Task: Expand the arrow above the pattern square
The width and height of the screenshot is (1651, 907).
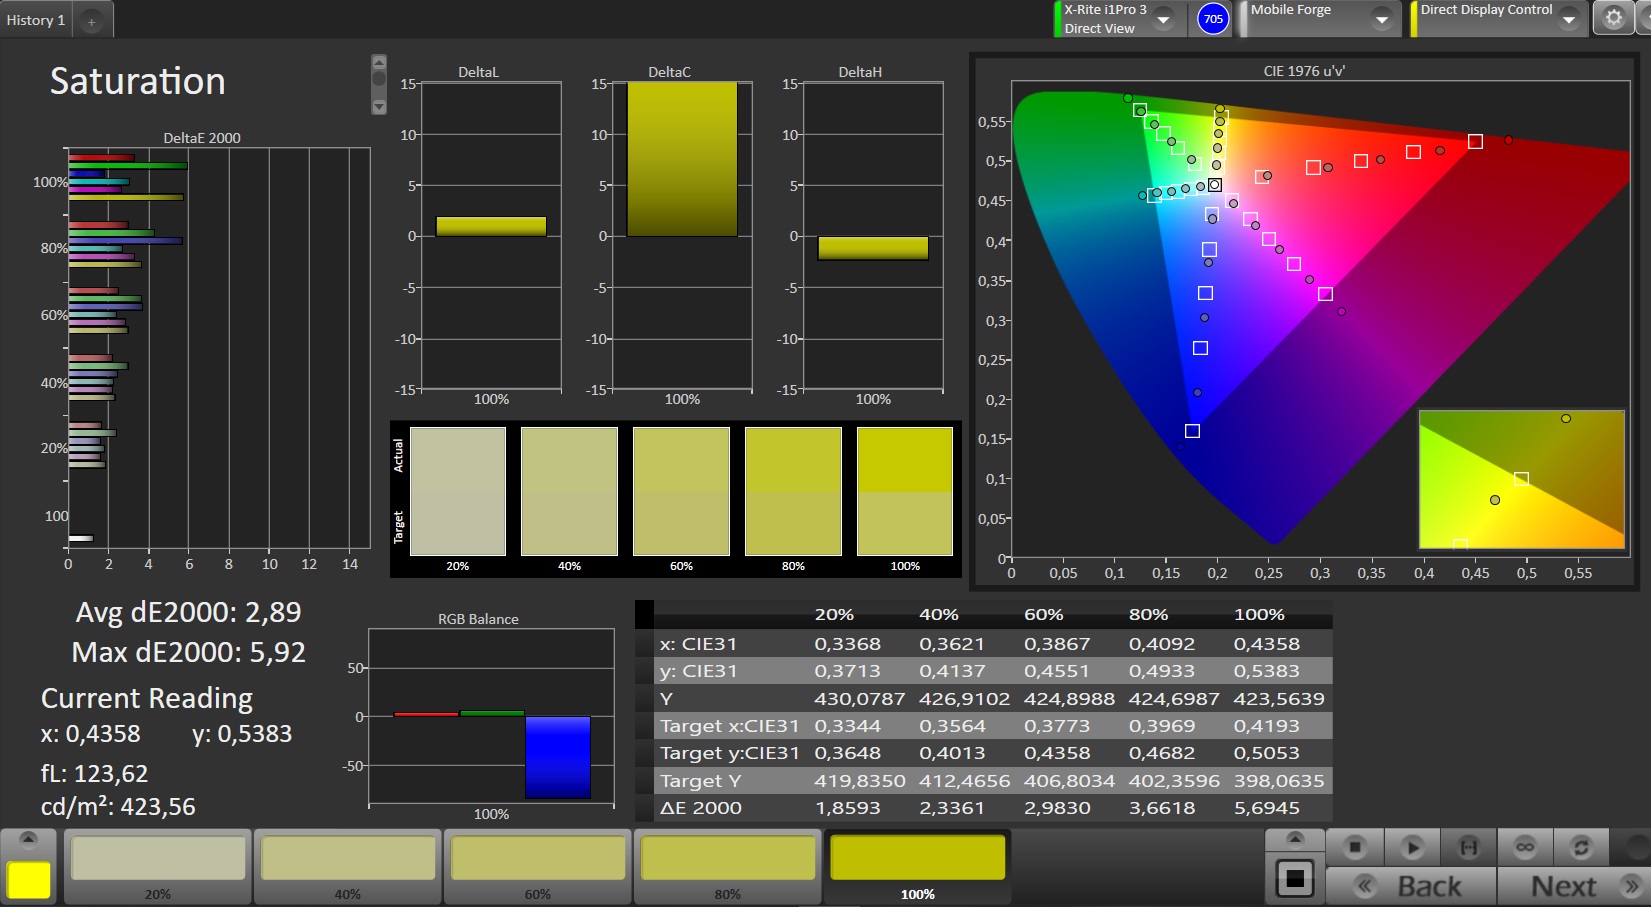Action: coord(1294,838)
